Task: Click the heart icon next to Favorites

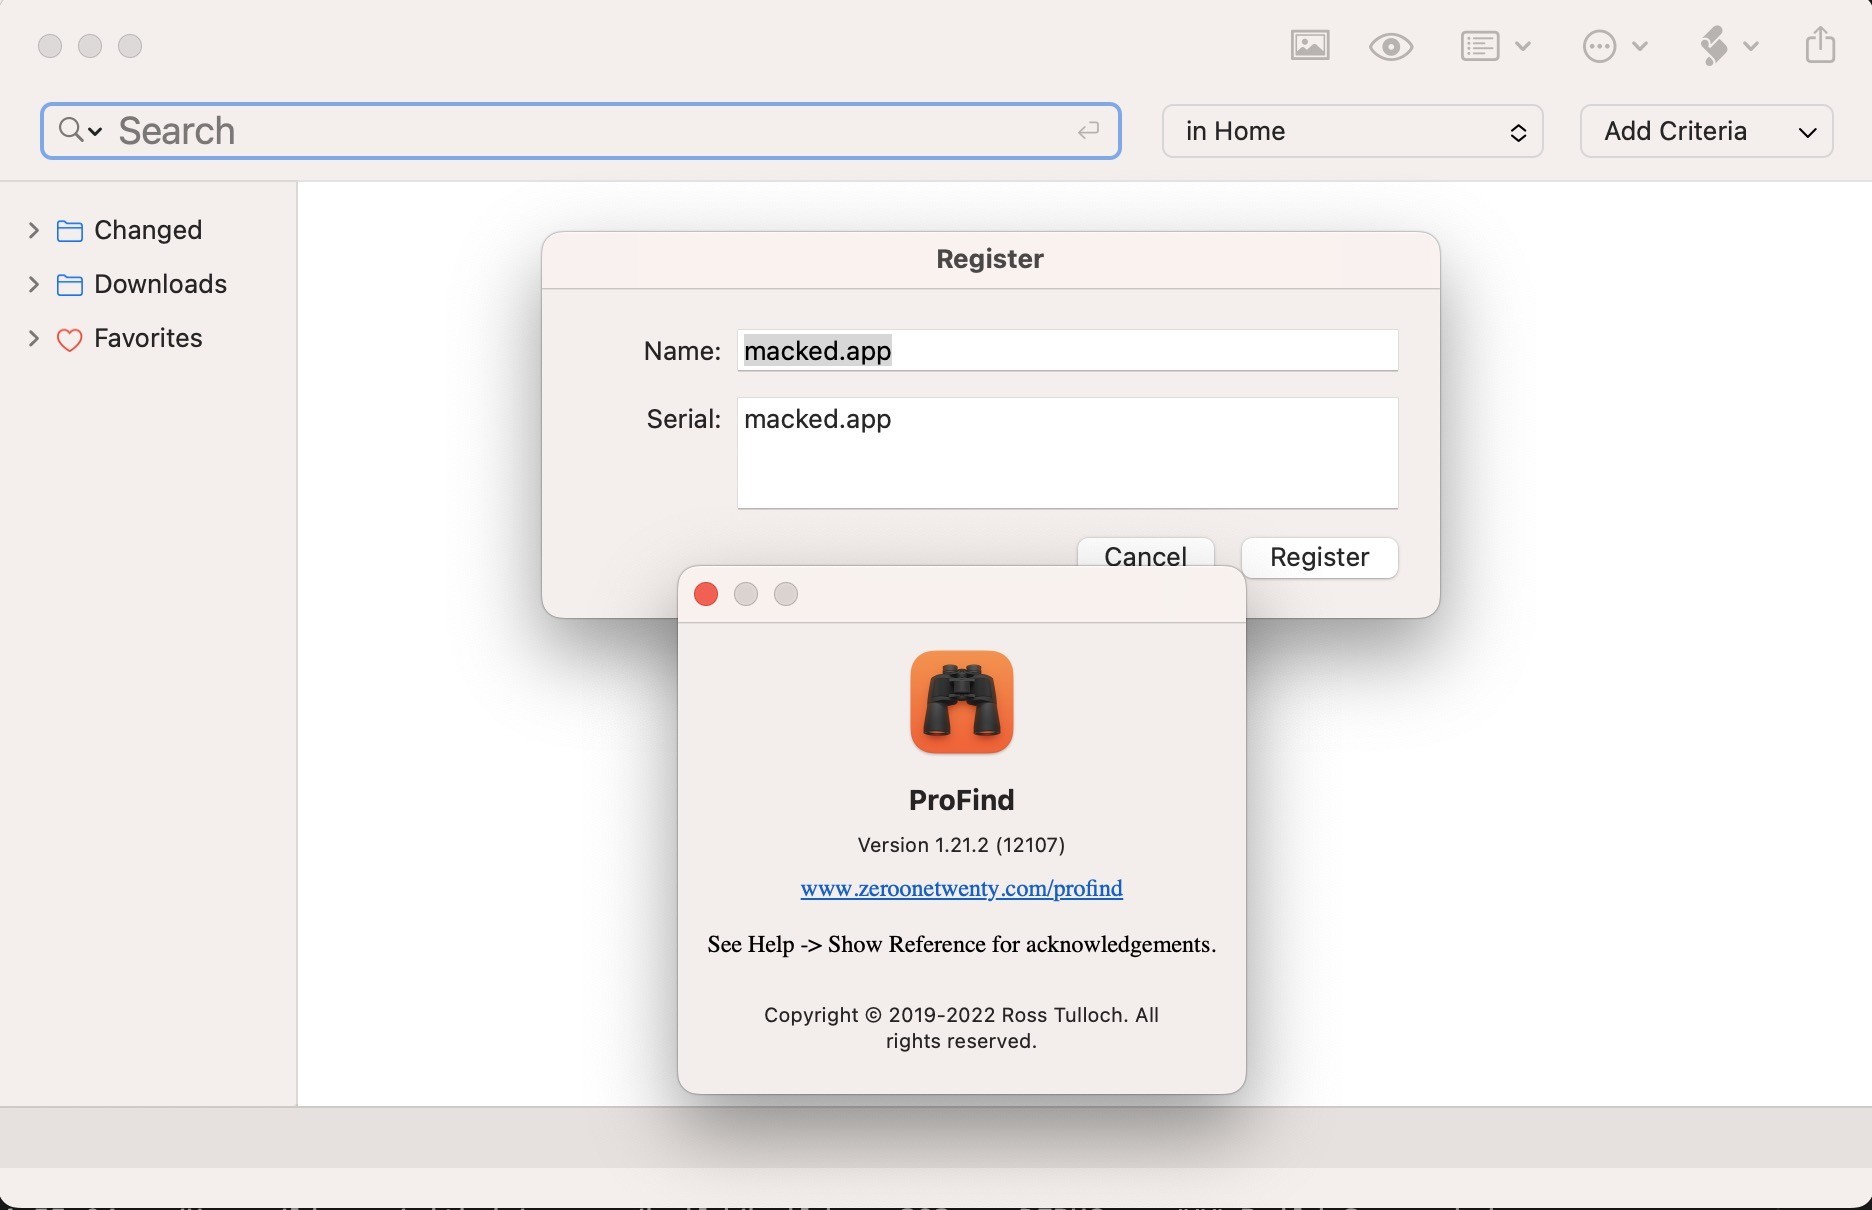Action: tap(69, 340)
